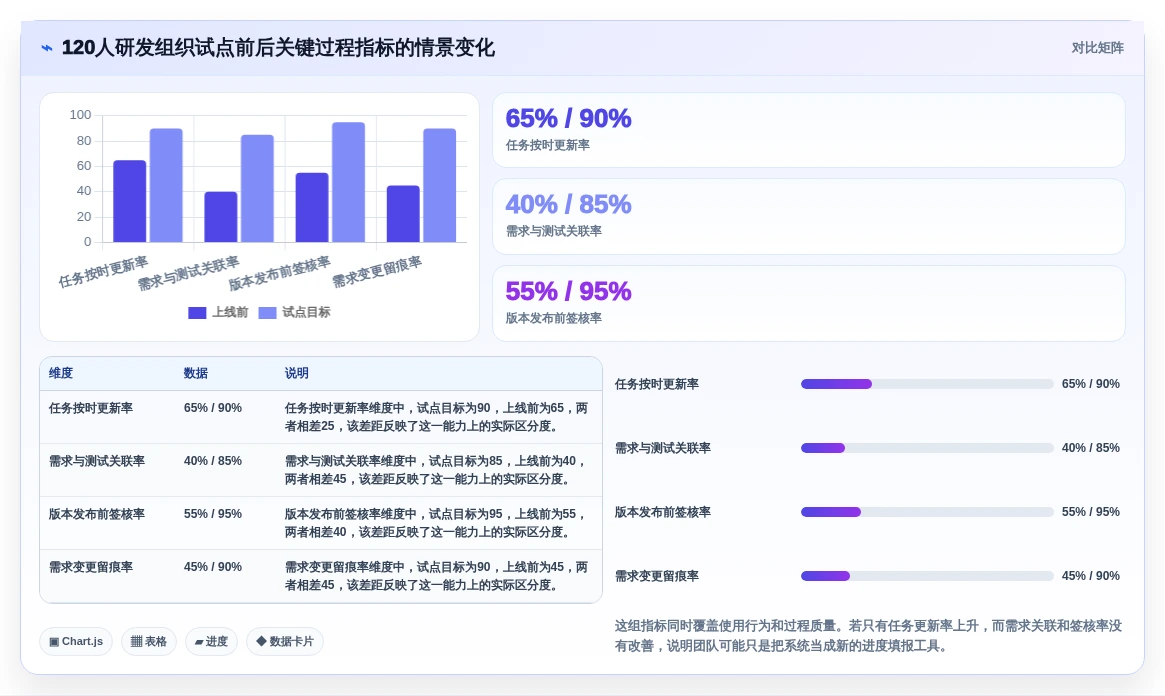Click the 任务按时更新率 caption in data card
The width and height of the screenshot is (1165, 696).
pos(548,146)
